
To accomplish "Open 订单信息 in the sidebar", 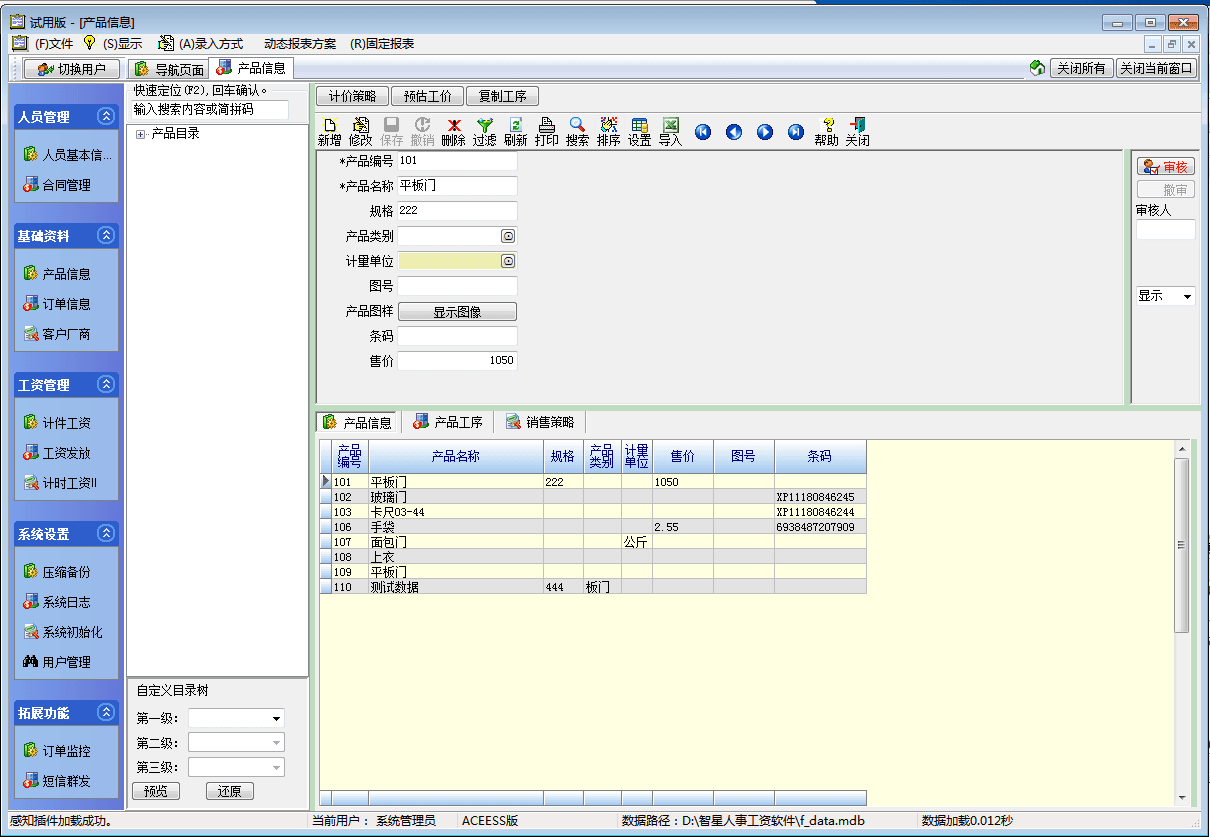I will click(x=57, y=304).
